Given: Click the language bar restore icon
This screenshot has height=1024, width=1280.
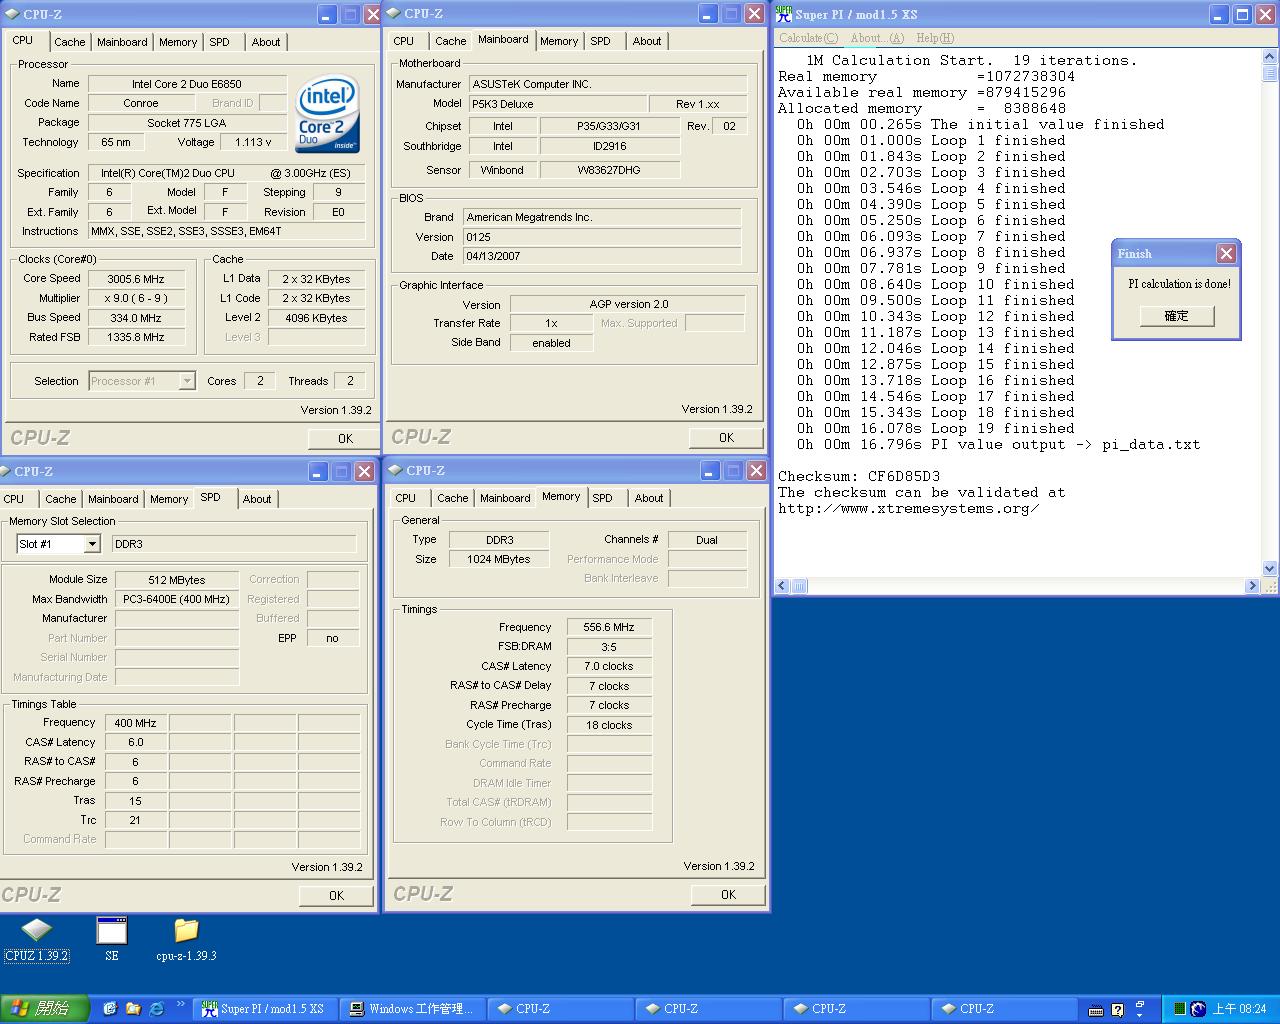Looking at the screenshot, I should coord(1140,1004).
